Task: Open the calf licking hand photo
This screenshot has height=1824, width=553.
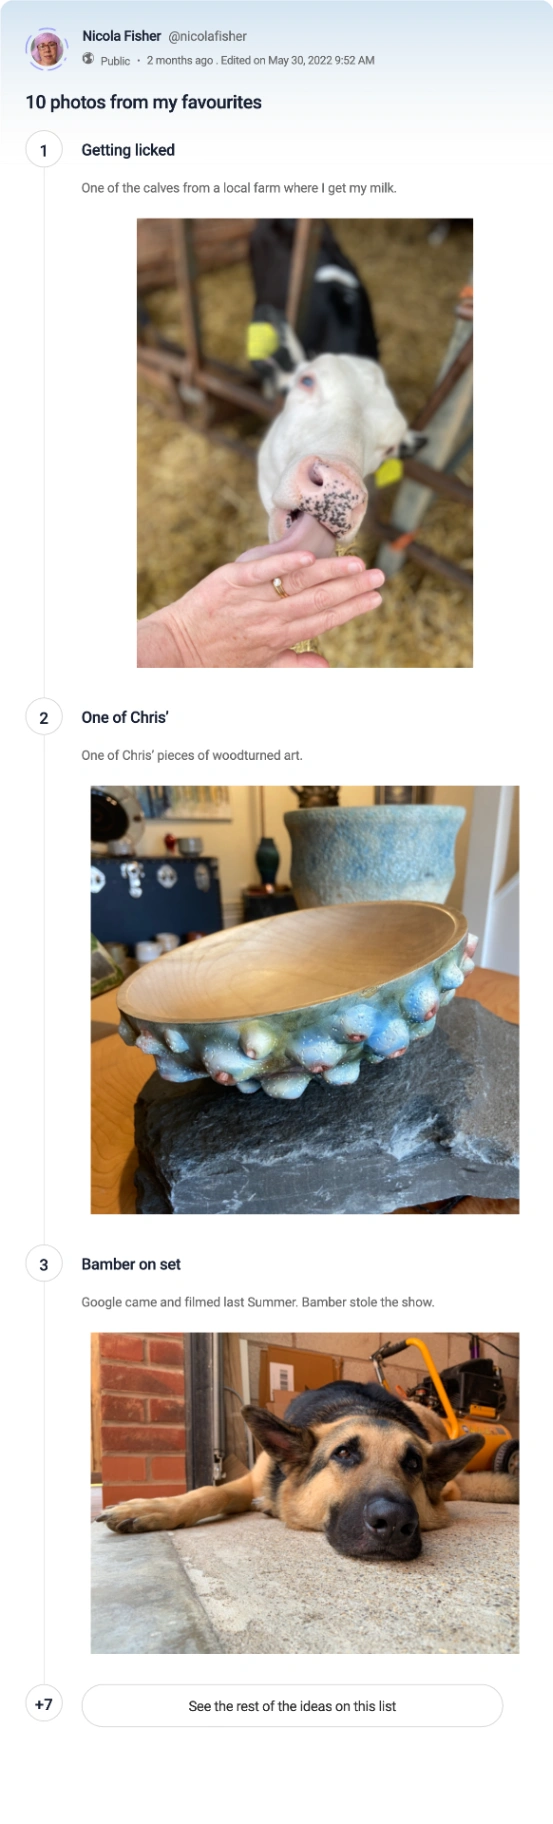Action: [x=305, y=443]
